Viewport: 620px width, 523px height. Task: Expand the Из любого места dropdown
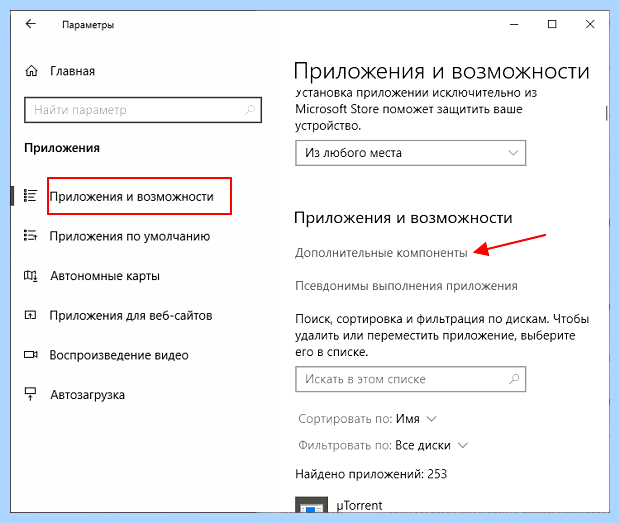click(x=410, y=153)
